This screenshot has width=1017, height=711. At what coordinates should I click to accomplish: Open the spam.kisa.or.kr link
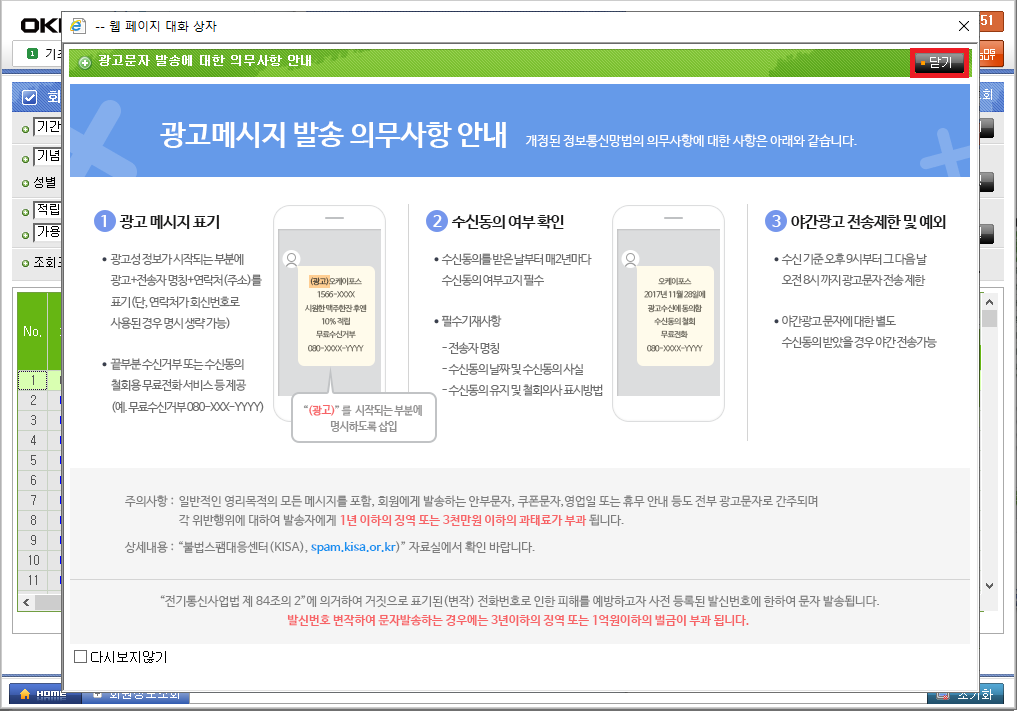(355, 547)
